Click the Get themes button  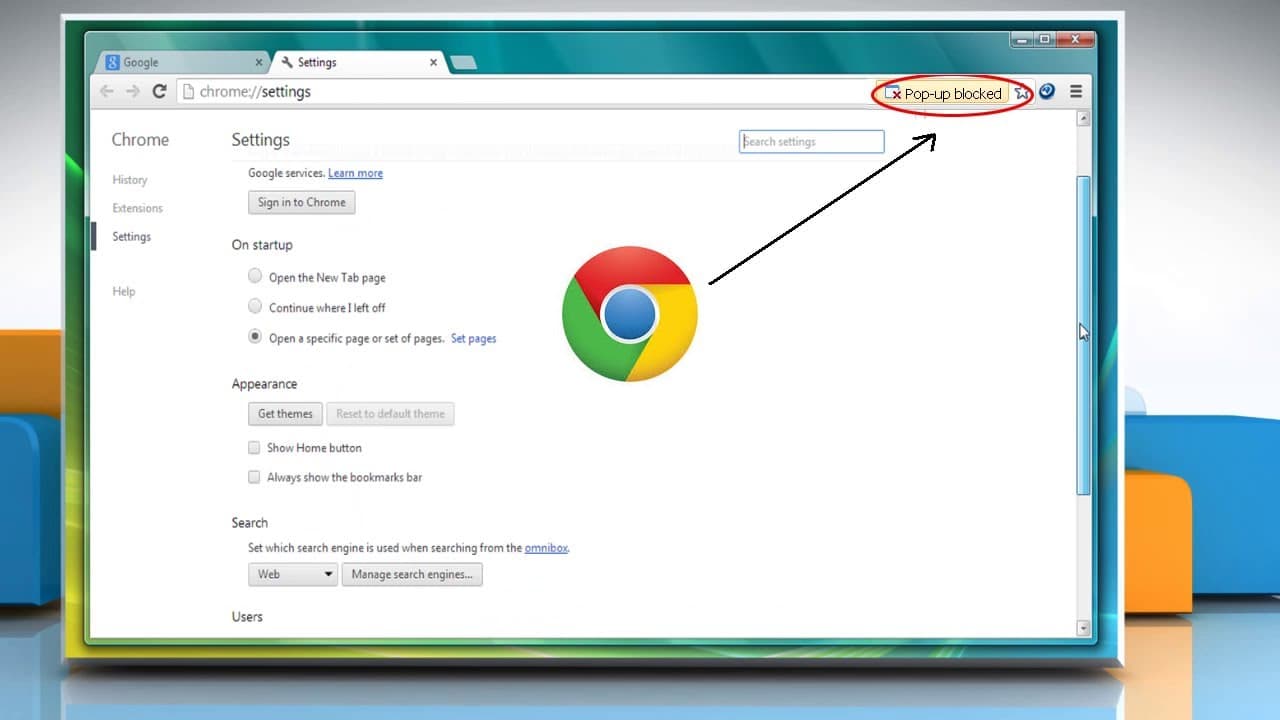click(285, 414)
